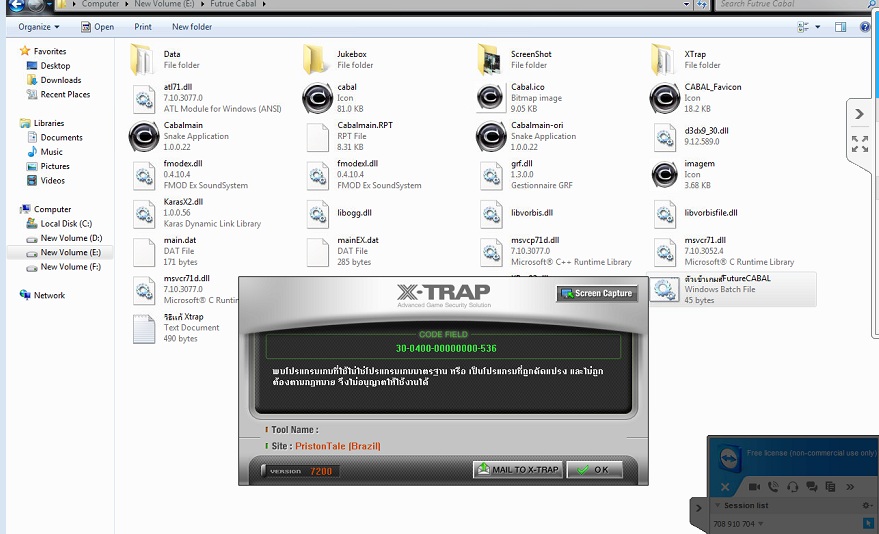Image resolution: width=879 pixels, height=534 pixels.
Task: Click the Search Futrue Cabal field
Action: [794, 4]
